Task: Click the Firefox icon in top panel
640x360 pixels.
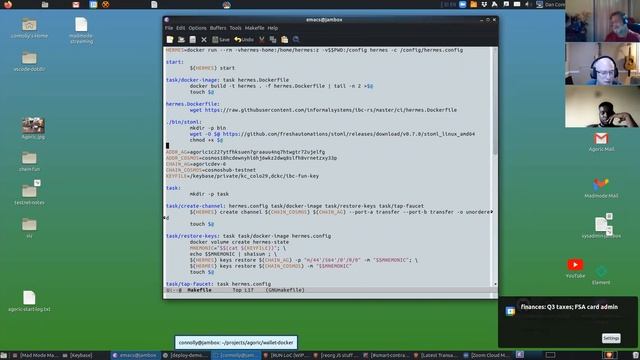Action: point(8,4)
